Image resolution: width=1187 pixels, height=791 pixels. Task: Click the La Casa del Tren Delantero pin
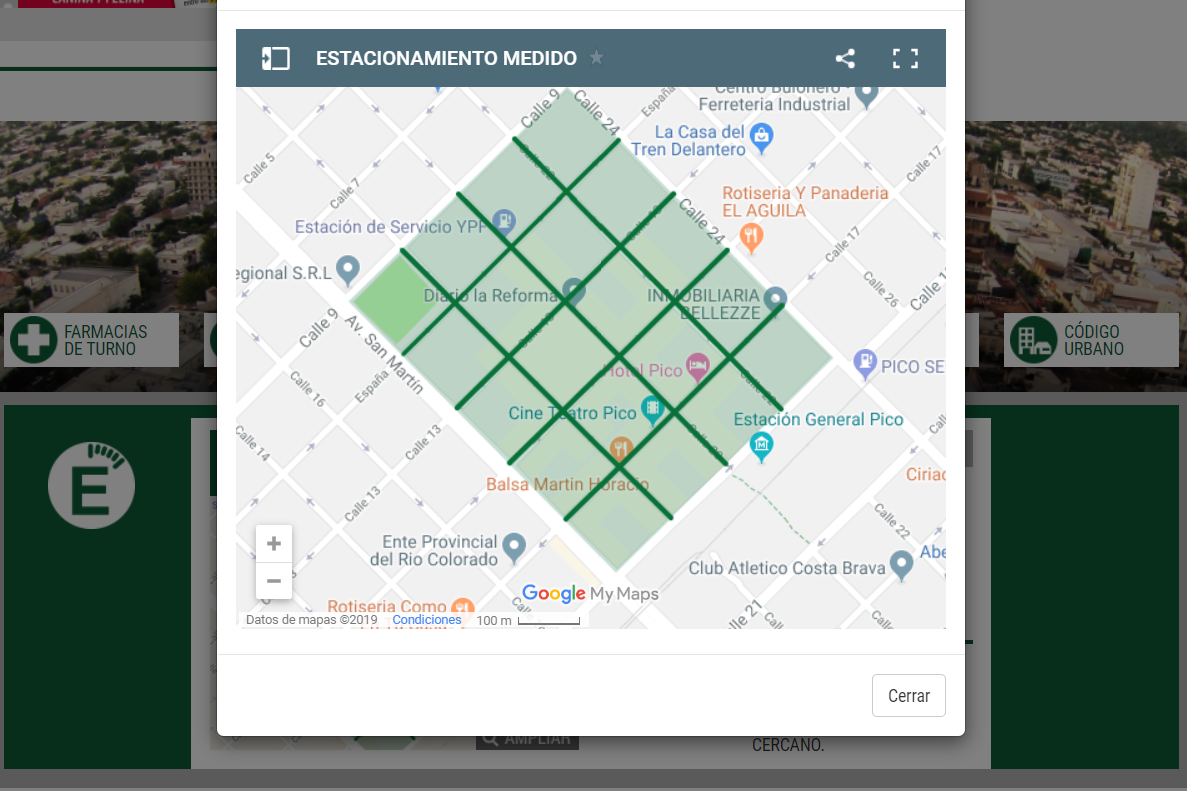click(x=762, y=139)
